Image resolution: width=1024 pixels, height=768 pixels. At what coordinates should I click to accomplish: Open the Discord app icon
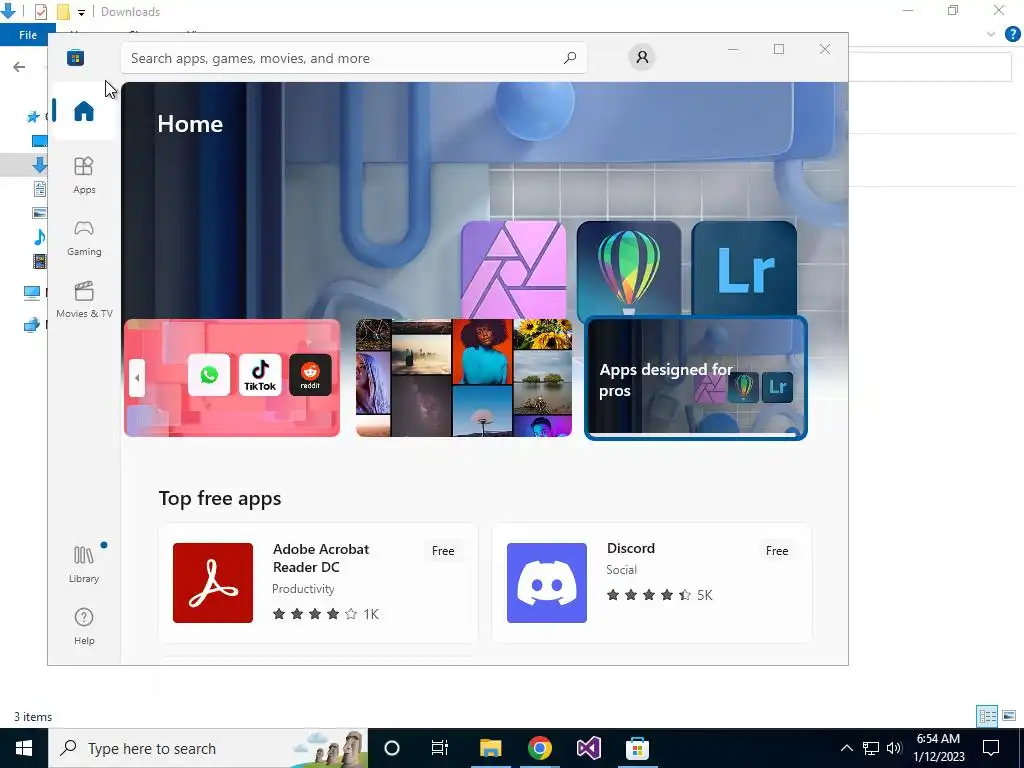click(x=547, y=583)
